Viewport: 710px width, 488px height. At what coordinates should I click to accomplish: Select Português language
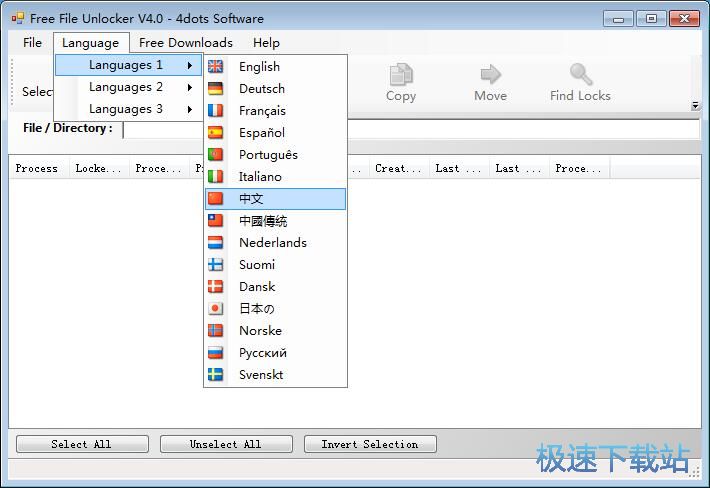point(275,154)
